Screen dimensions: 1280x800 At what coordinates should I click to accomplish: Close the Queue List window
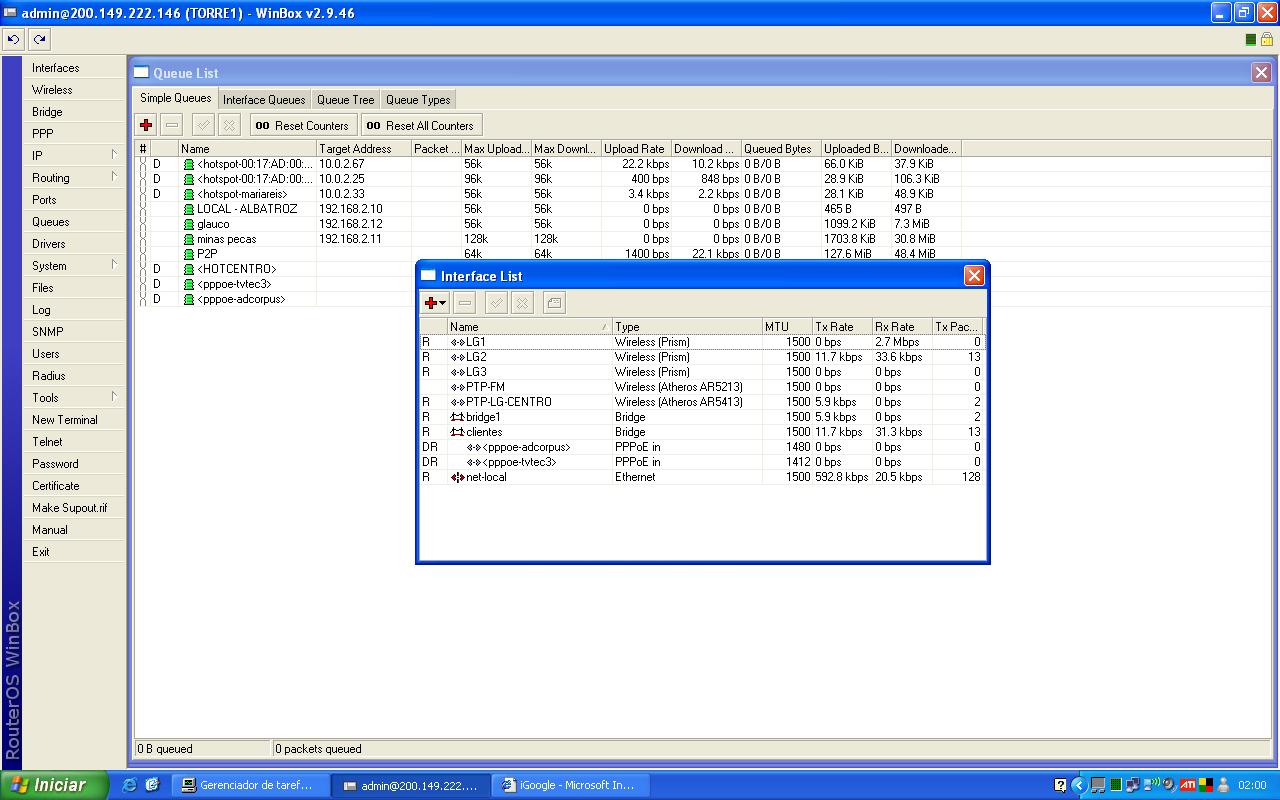(x=1261, y=72)
